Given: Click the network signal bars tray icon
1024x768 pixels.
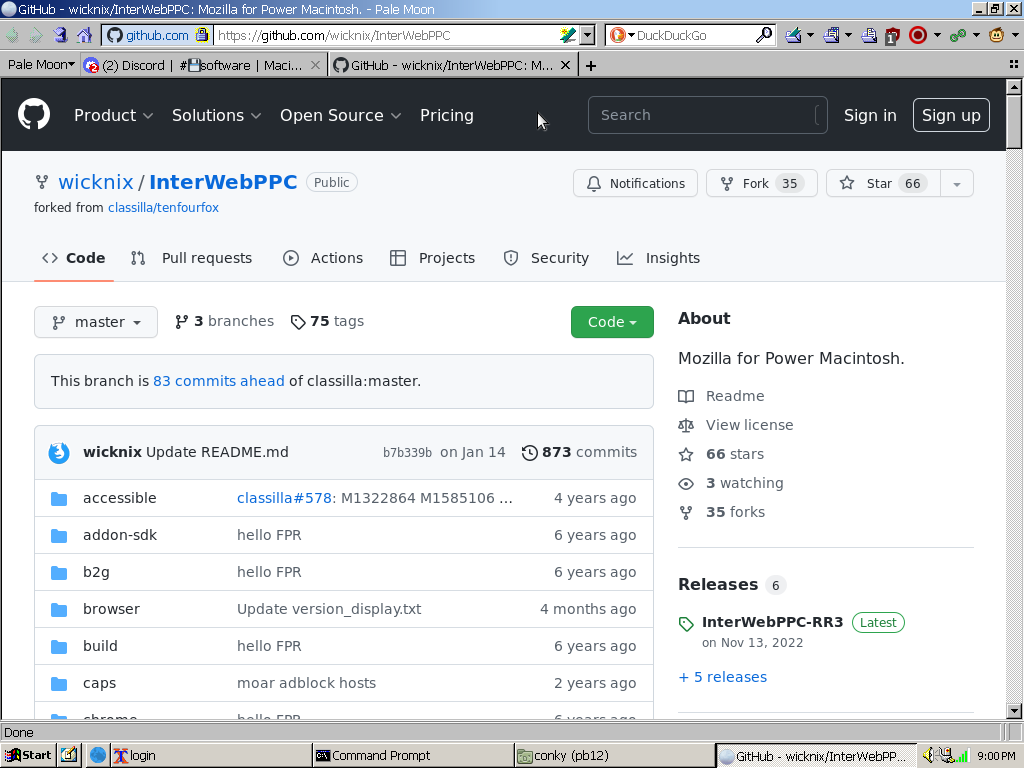Looking at the screenshot, I should point(961,756).
